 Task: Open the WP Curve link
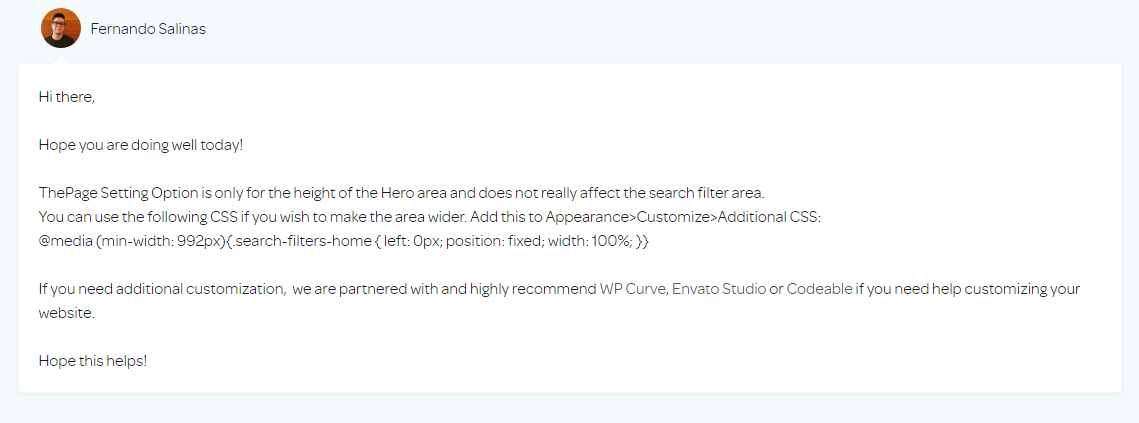[633, 289]
